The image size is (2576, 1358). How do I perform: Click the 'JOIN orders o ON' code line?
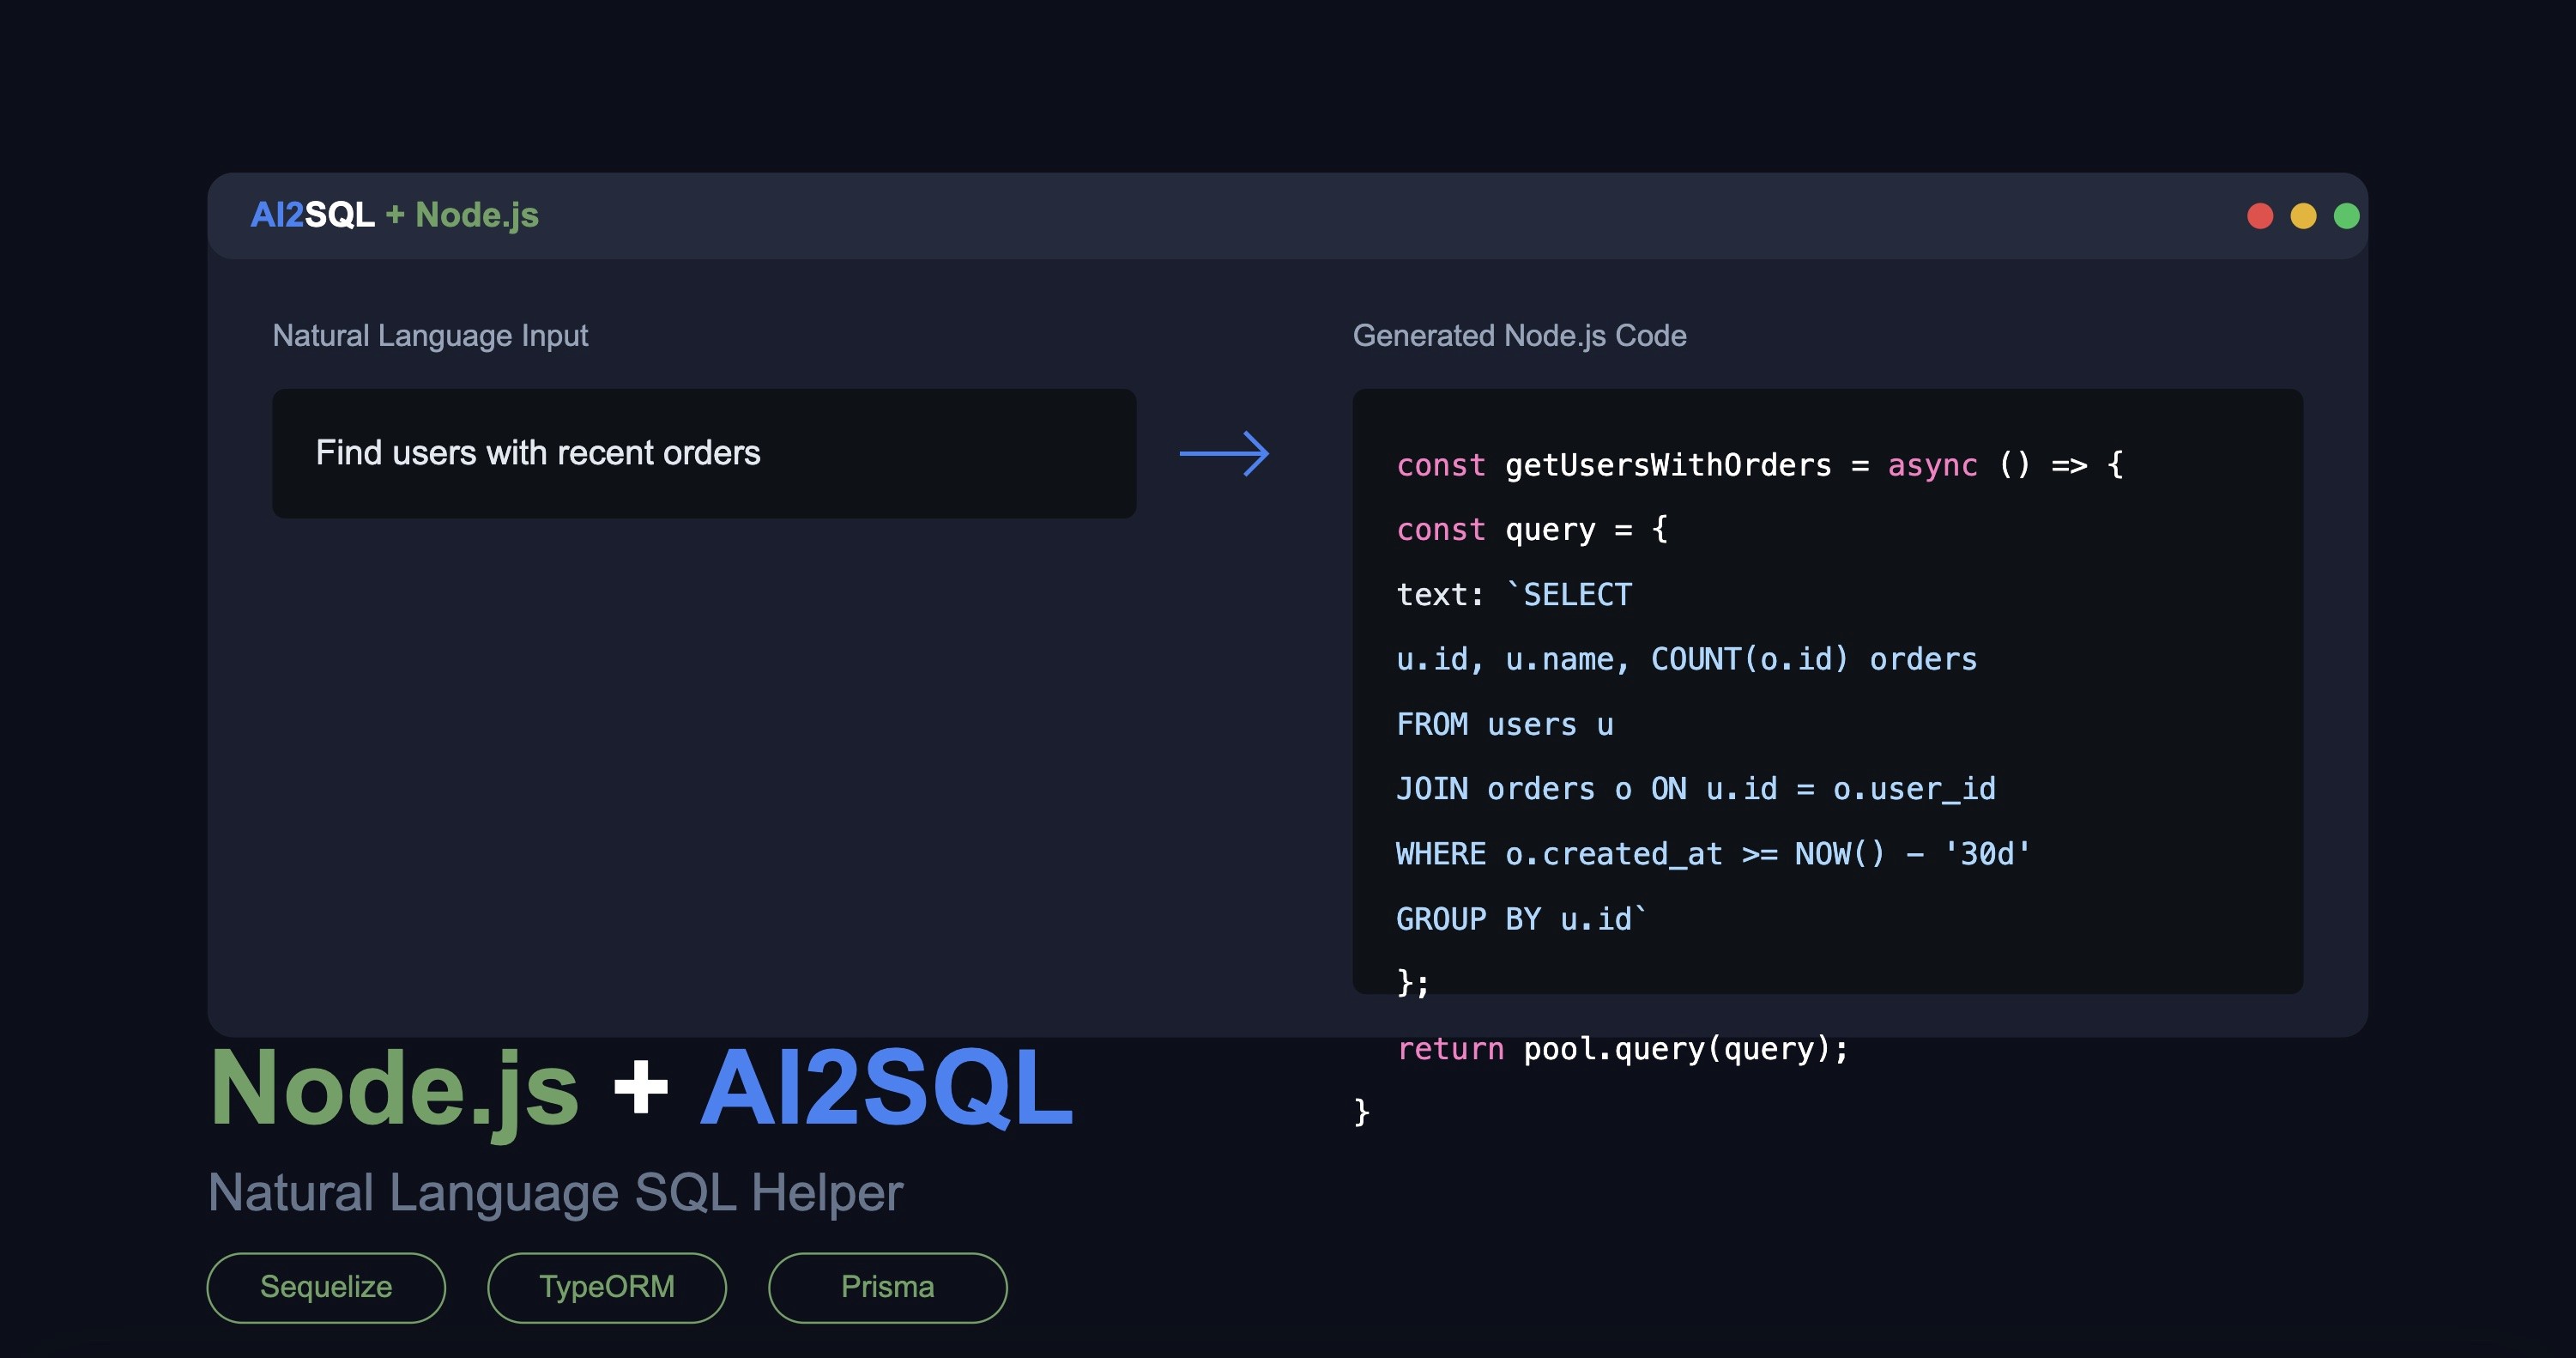[x=1696, y=790]
